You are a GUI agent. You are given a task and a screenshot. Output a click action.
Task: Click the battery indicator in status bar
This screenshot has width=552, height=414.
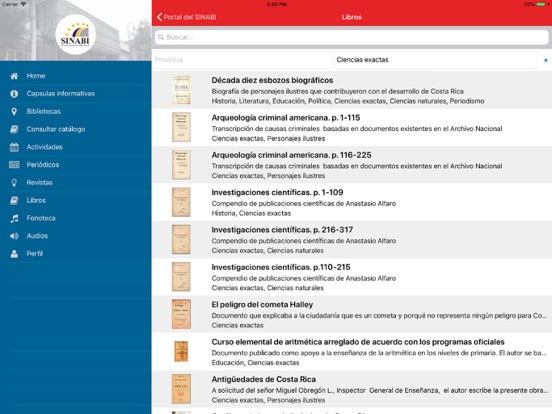click(541, 4)
